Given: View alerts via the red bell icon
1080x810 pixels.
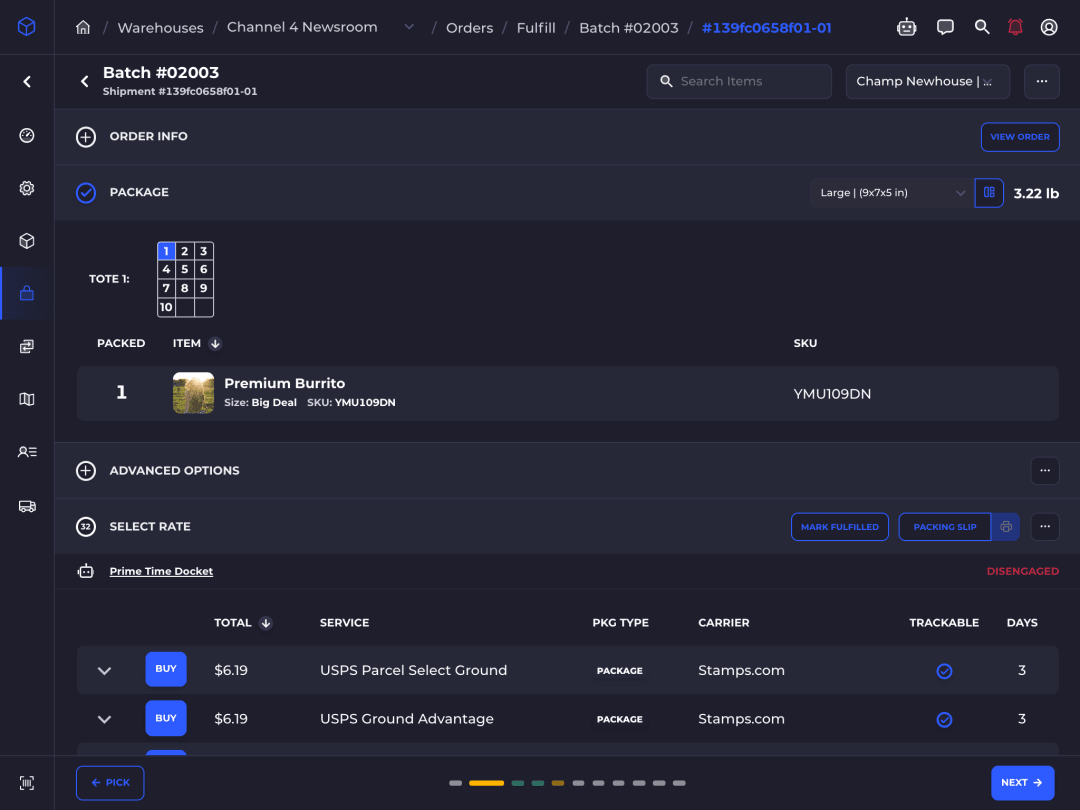Looking at the screenshot, I should [x=1015, y=27].
